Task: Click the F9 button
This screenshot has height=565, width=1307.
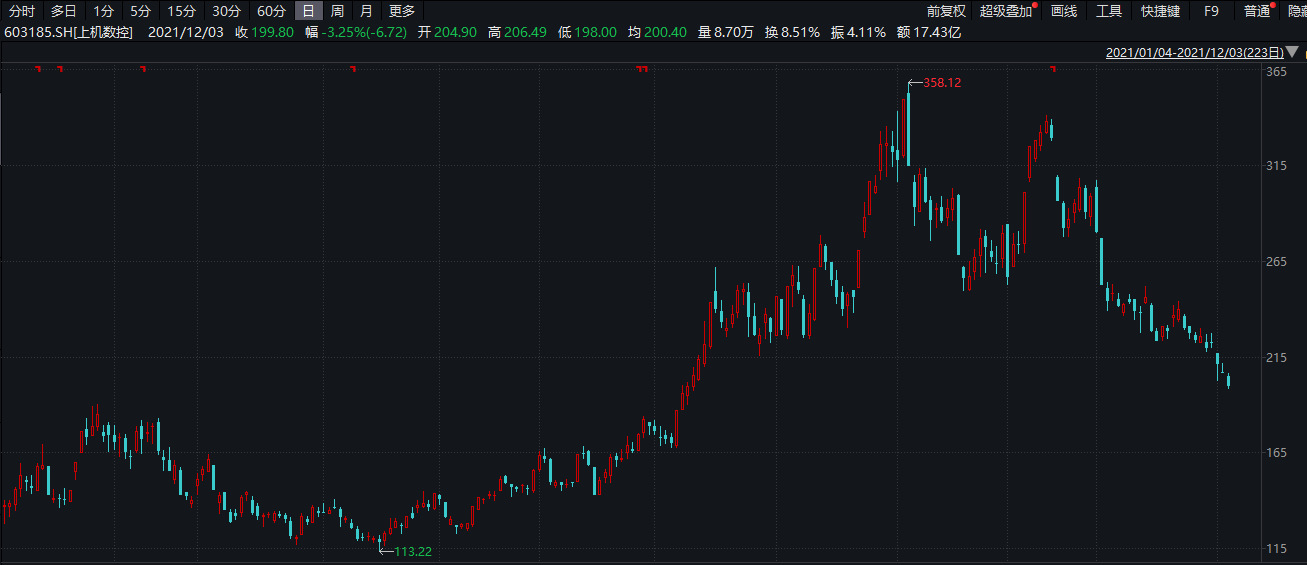Action: pyautogui.click(x=1211, y=11)
